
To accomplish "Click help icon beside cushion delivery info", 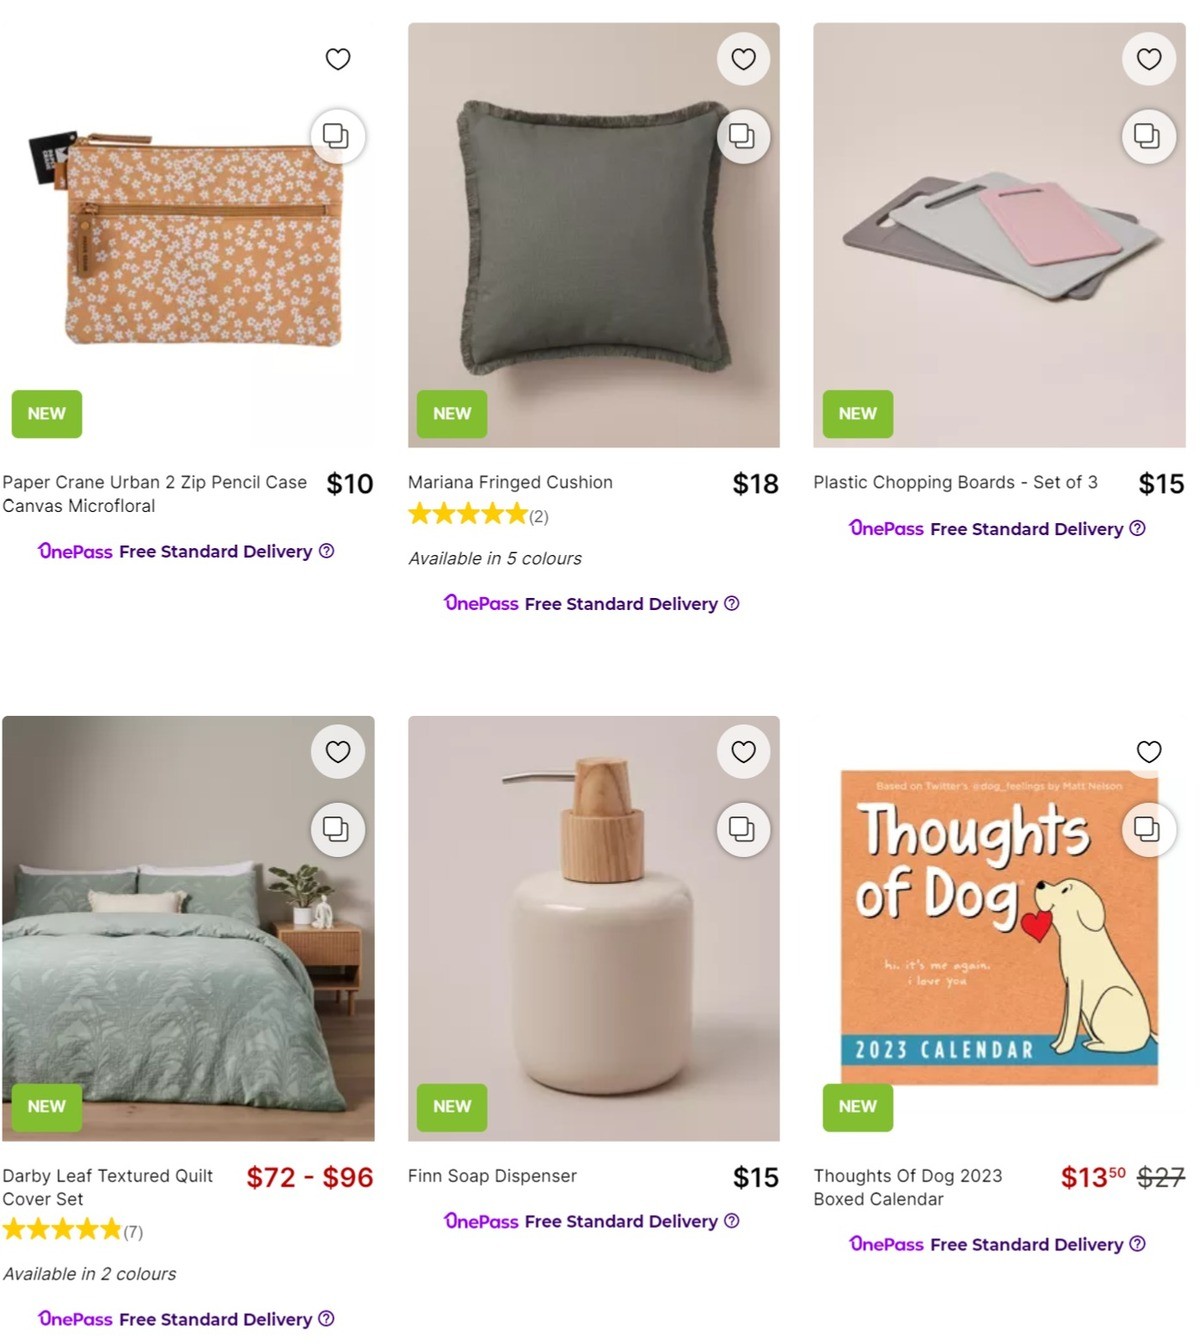I will [731, 603].
